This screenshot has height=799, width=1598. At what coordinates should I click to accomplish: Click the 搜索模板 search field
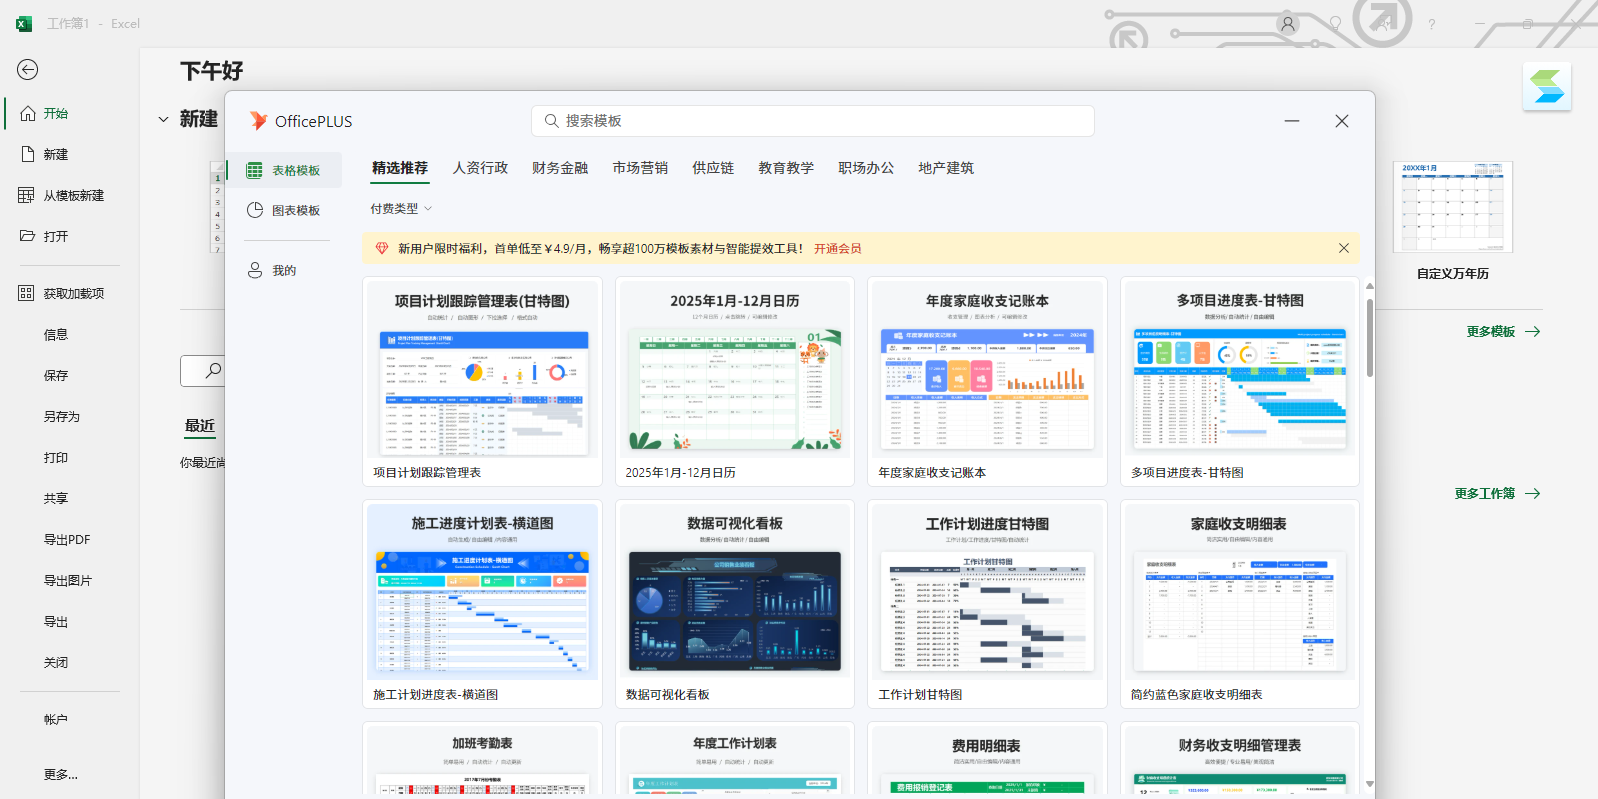tap(812, 121)
